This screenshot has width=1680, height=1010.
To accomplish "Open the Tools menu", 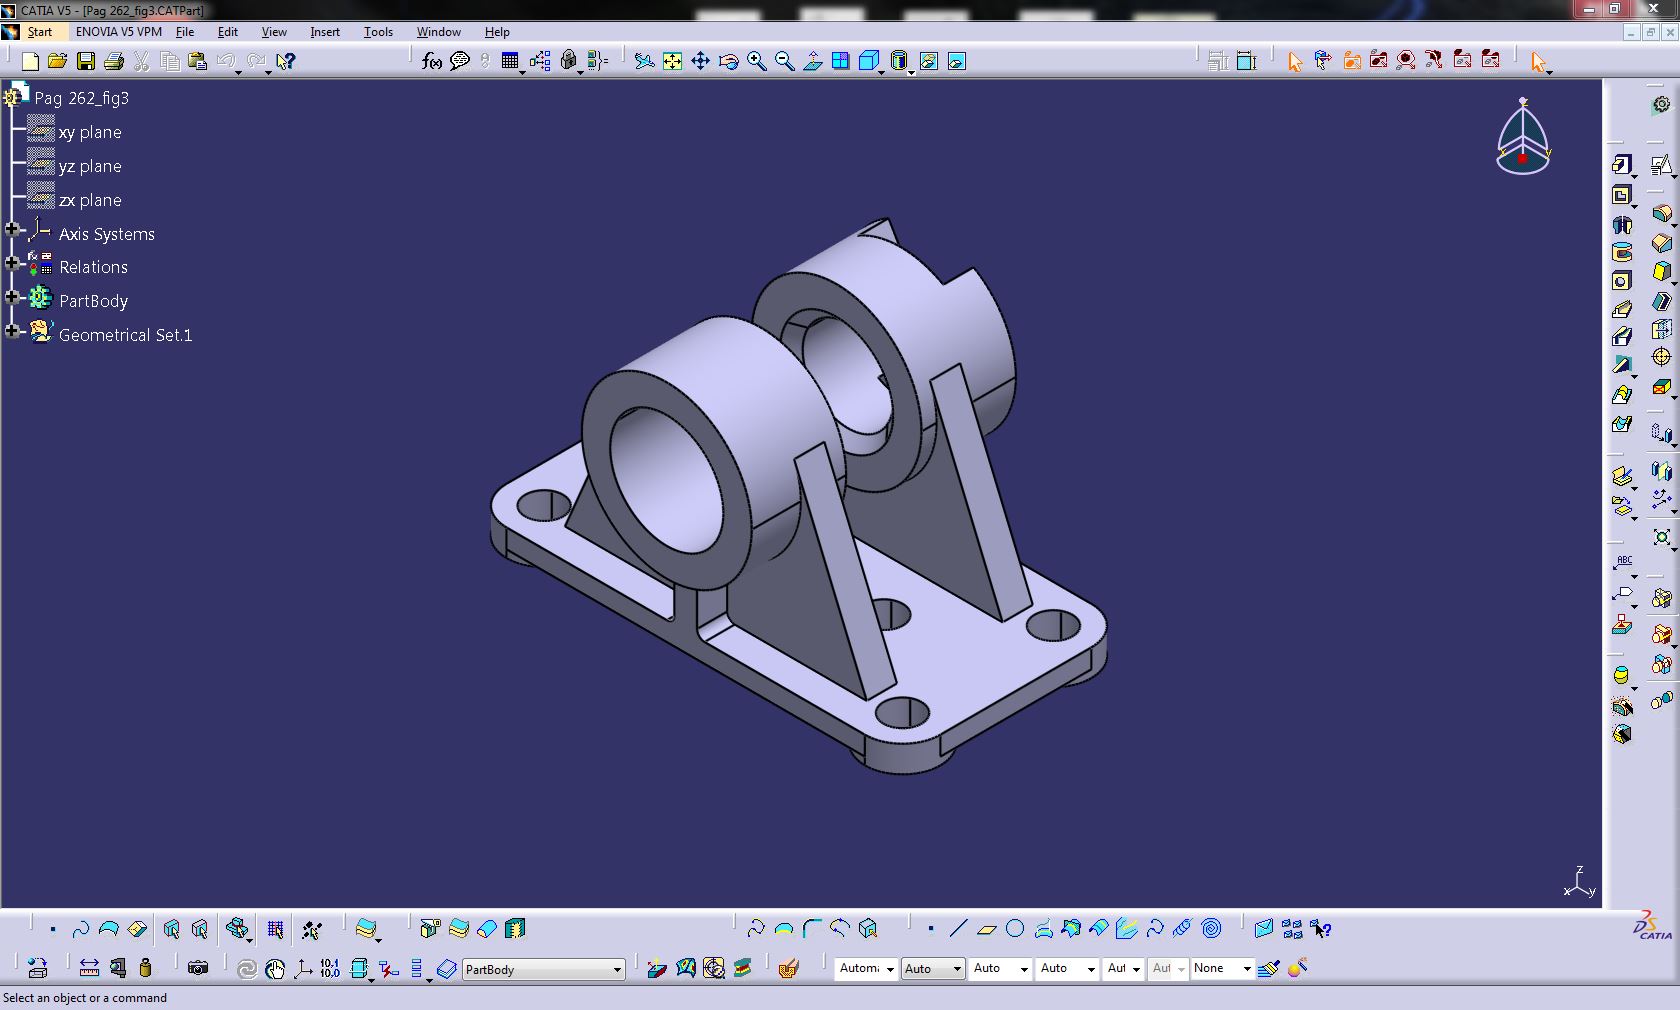I will click(x=378, y=32).
